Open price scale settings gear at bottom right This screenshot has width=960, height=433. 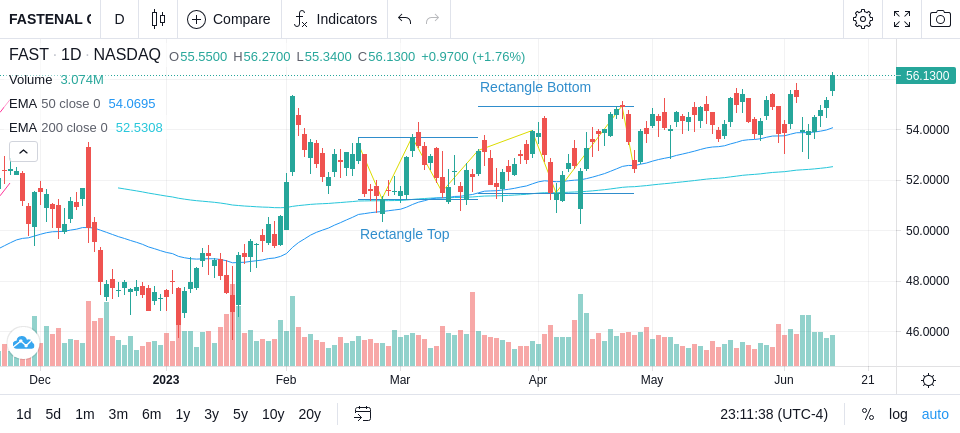point(928,380)
